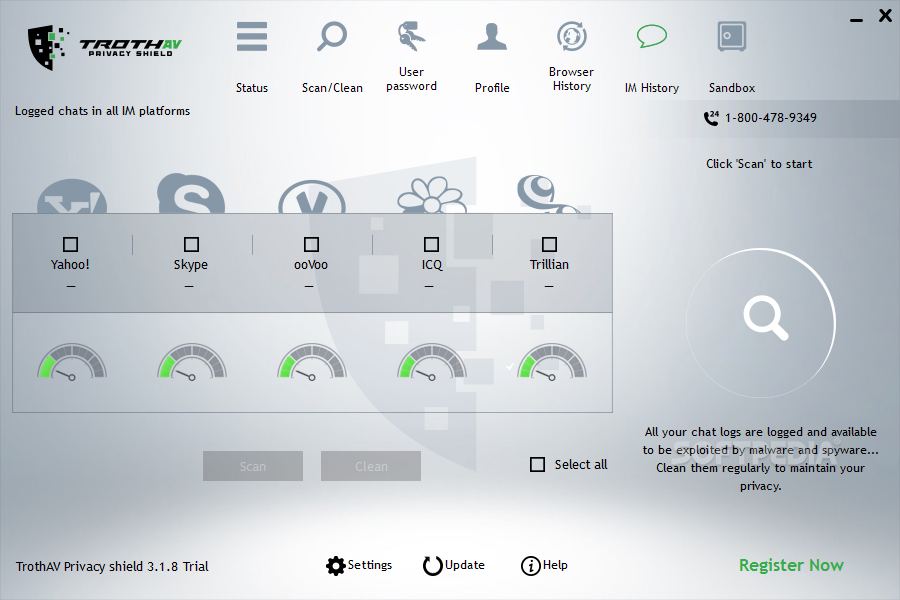This screenshot has width=900, height=600.
Task: Check the Trillian checkbox
Action: 549,245
